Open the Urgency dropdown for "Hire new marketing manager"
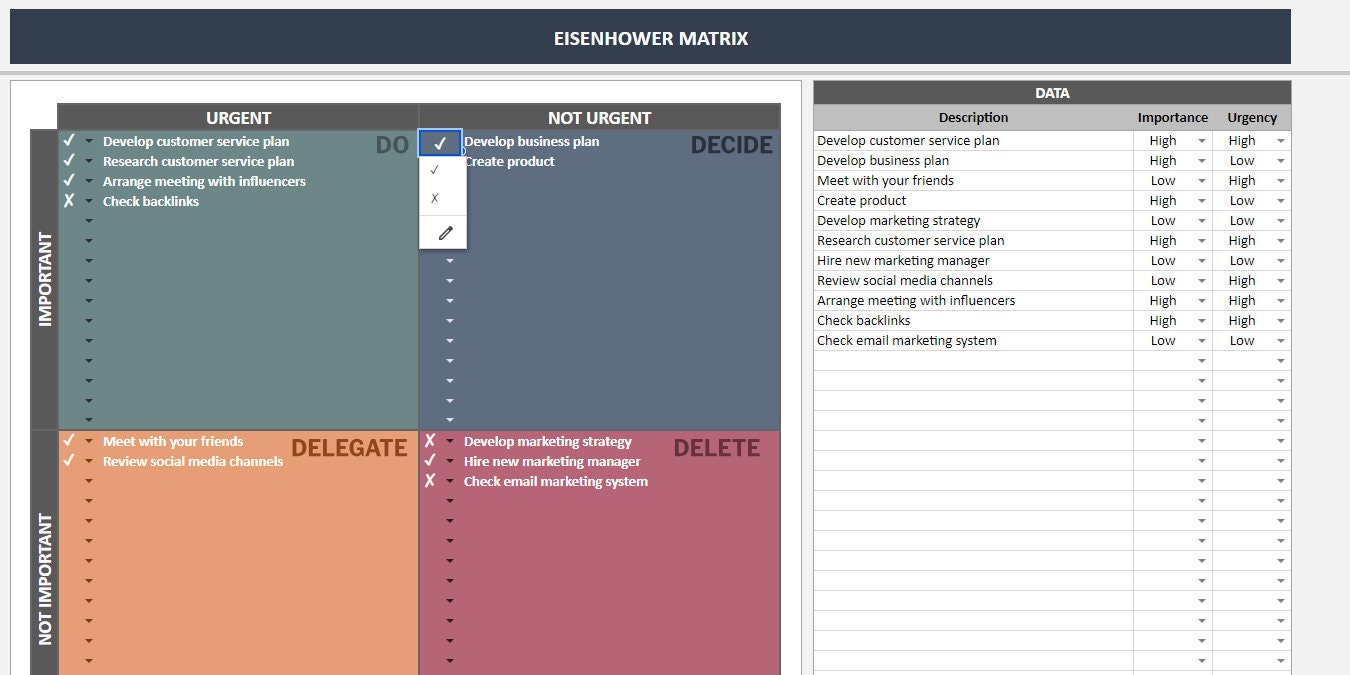This screenshot has height=675, width=1350. click(x=1280, y=260)
